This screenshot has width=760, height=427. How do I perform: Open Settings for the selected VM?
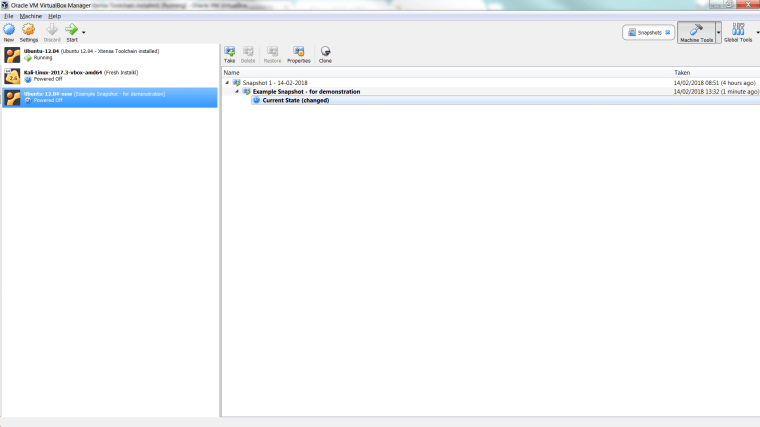point(29,30)
